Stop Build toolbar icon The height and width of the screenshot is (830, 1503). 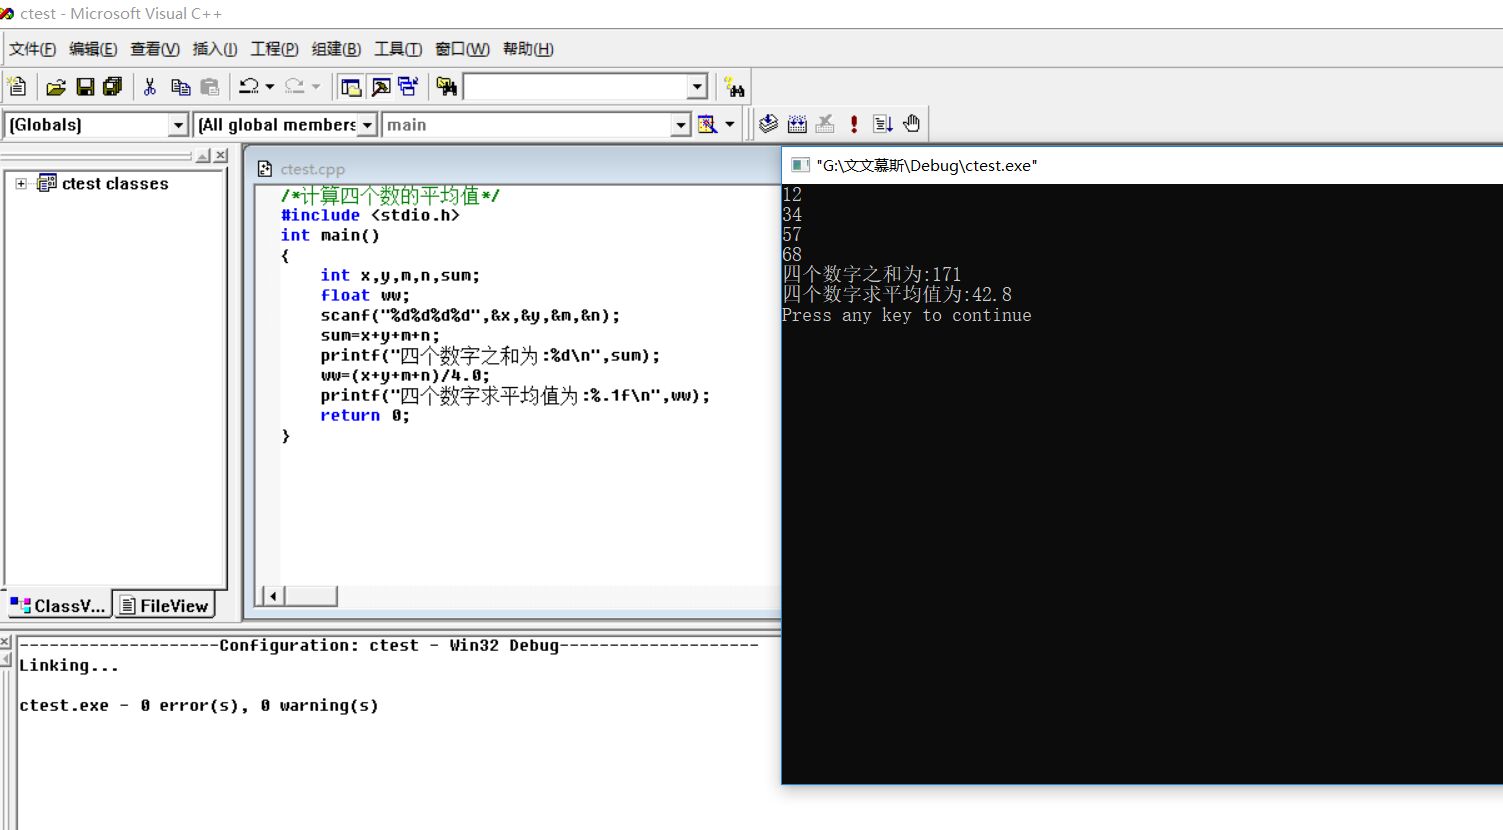pos(825,124)
